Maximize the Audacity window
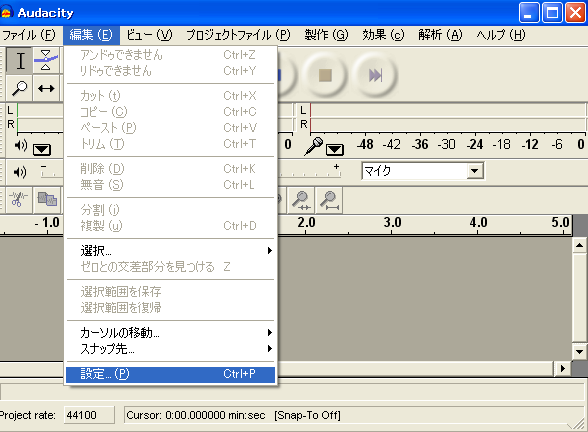The image size is (588, 432). pyautogui.click(x=552, y=13)
